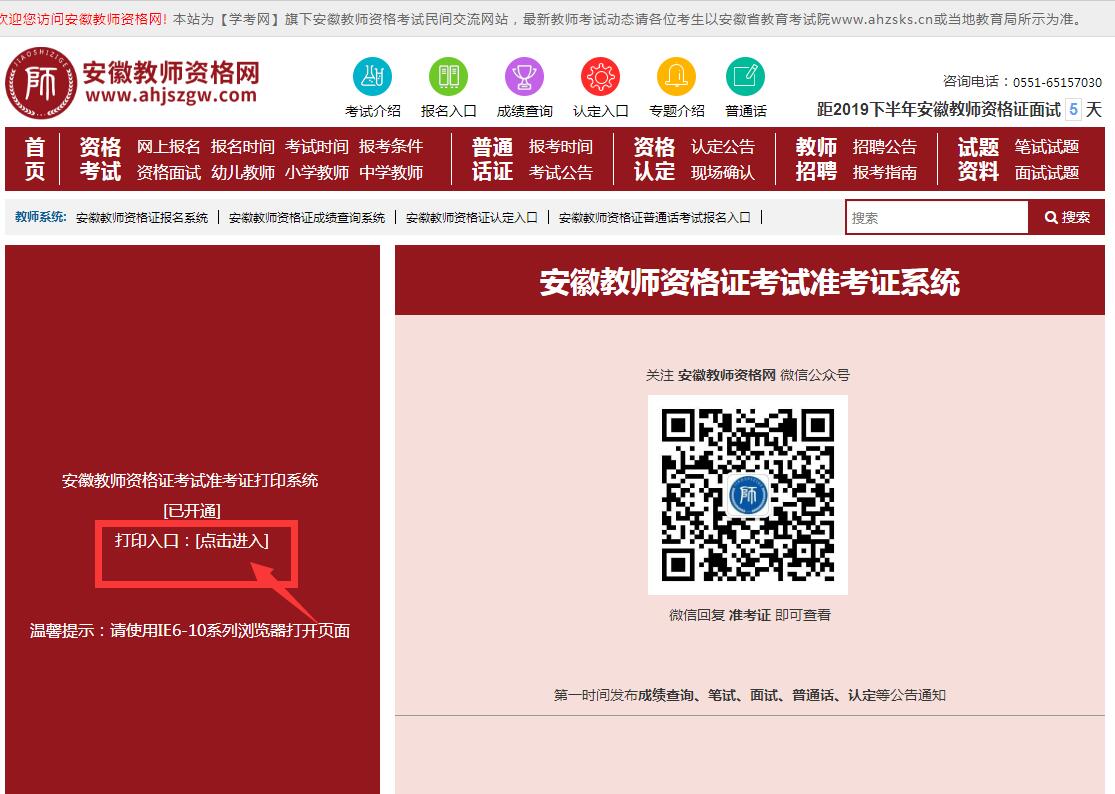
Task: Click the 已开通 status text
Action: pos(191,511)
